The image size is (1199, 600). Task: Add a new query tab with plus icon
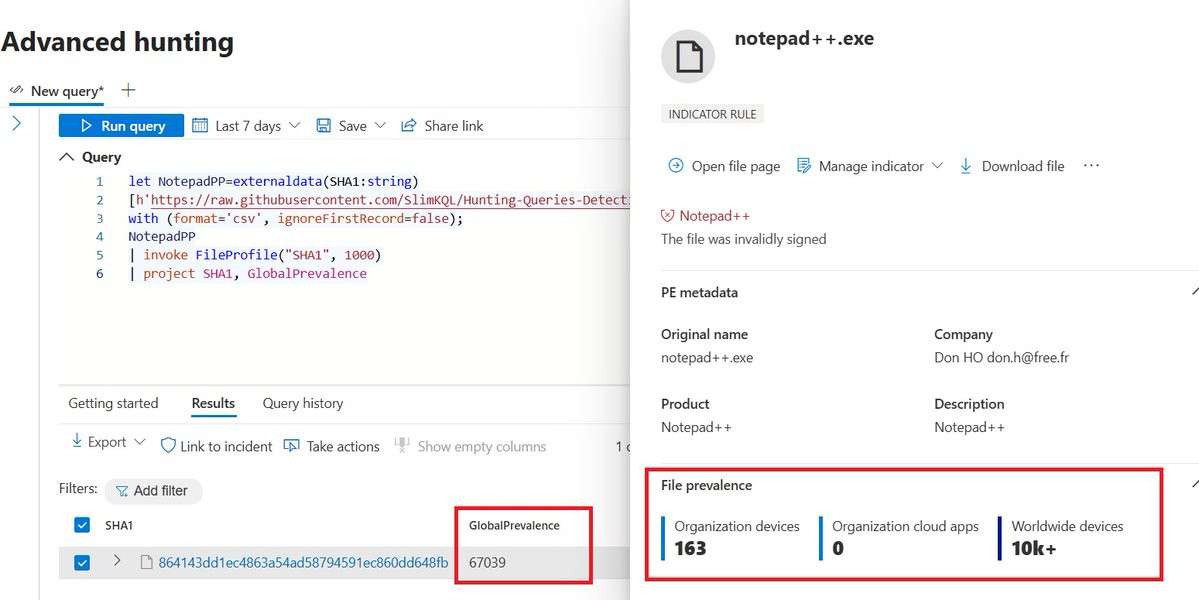click(x=128, y=90)
